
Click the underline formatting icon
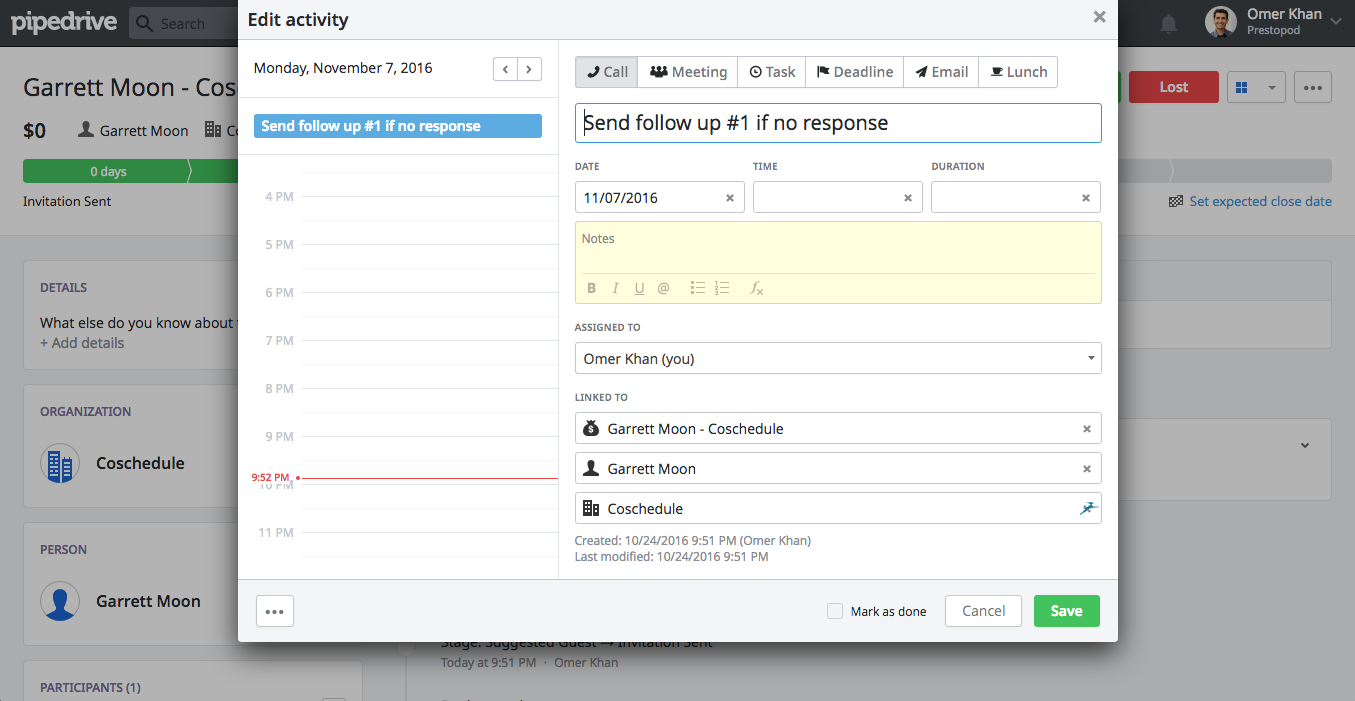pos(639,288)
